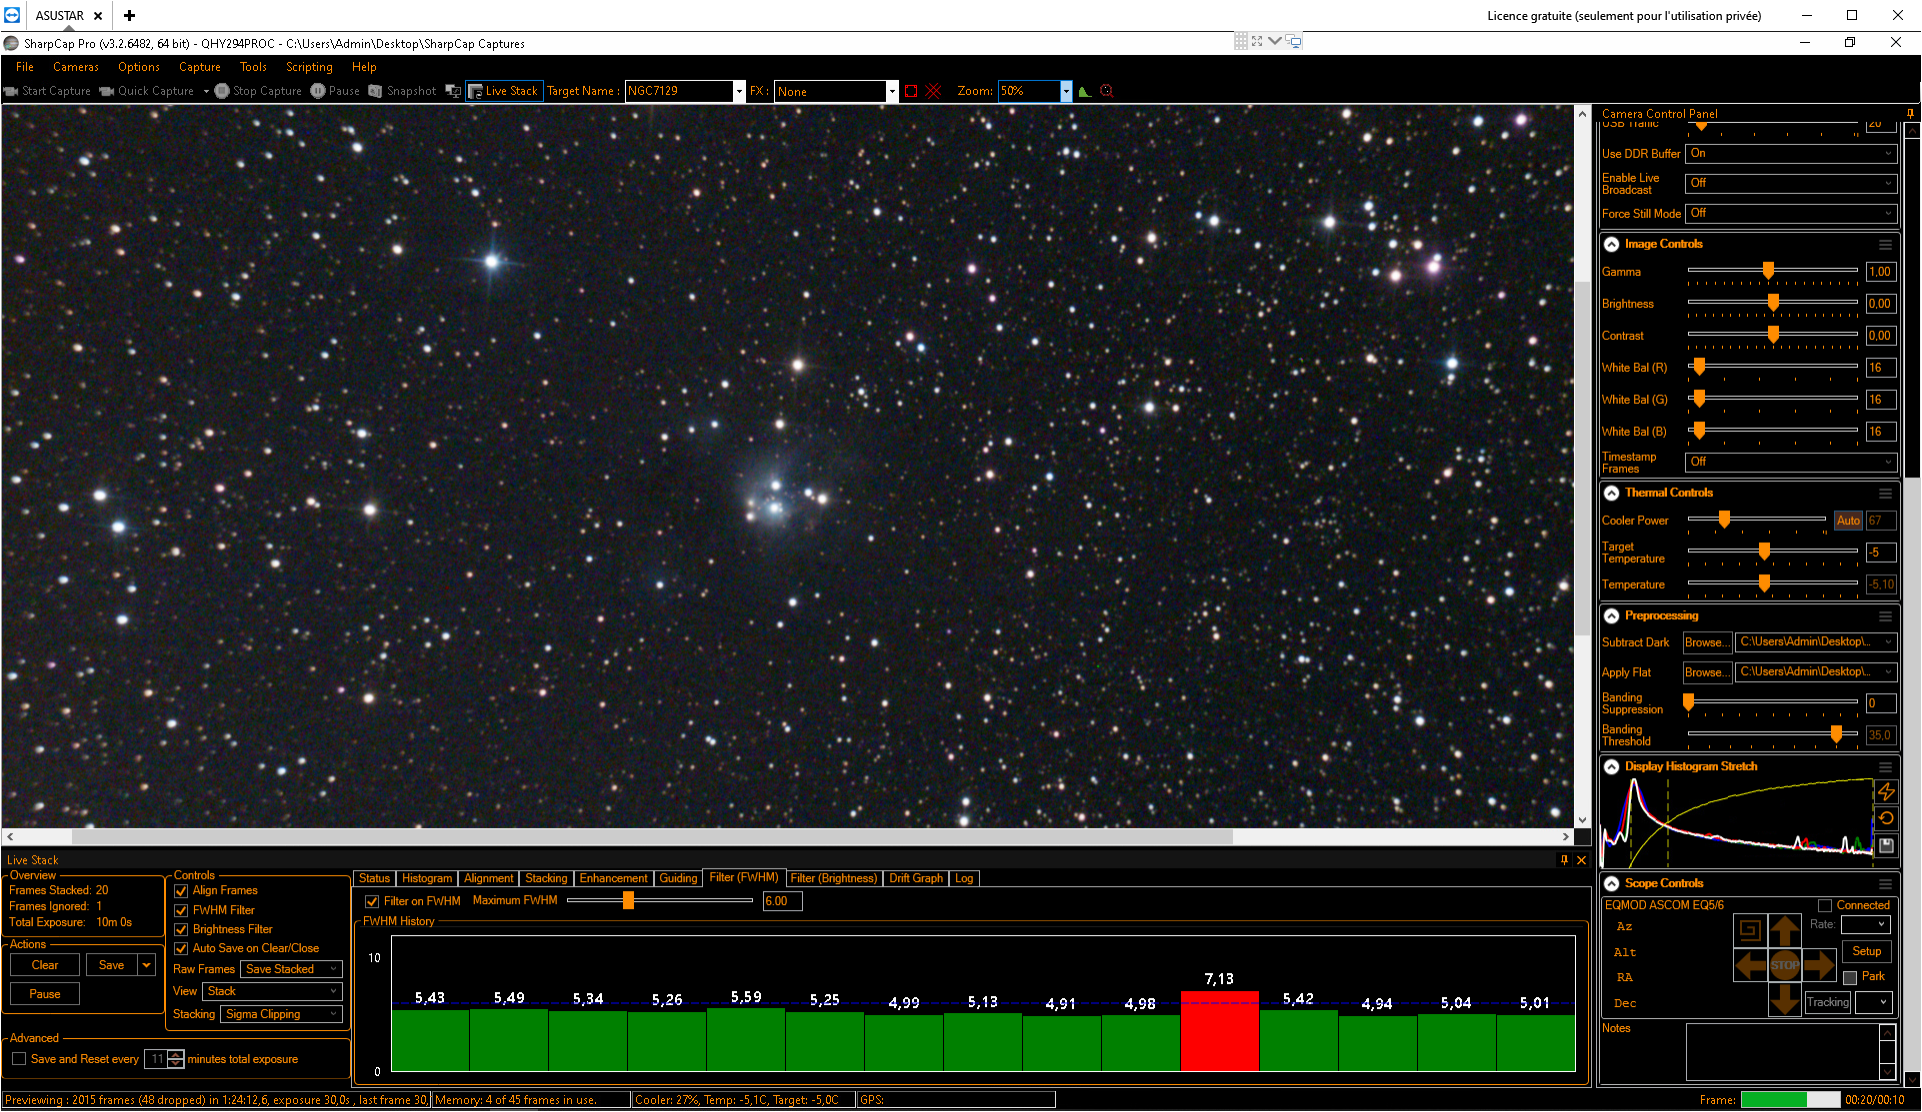Collapse the Thermal Controls section
The image size is (1922, 1112).
(1612, 493)
